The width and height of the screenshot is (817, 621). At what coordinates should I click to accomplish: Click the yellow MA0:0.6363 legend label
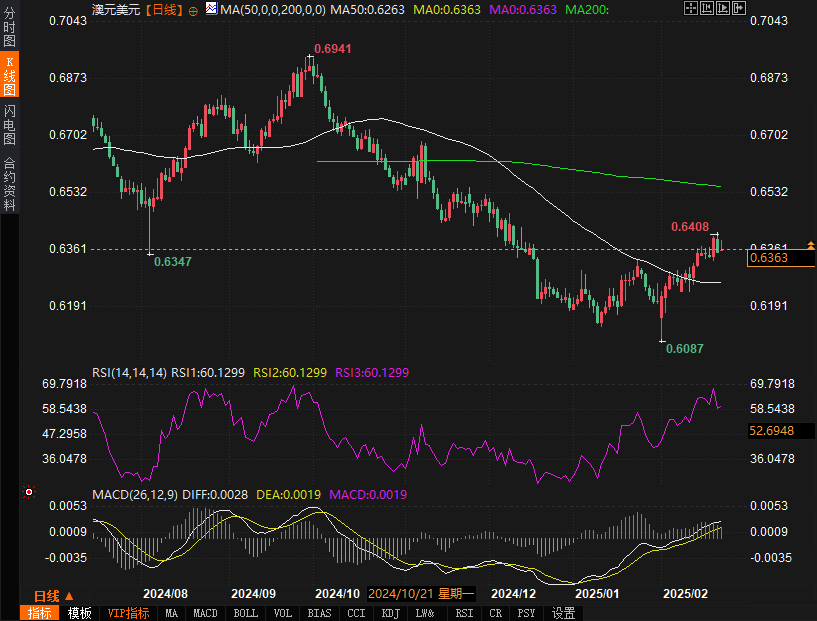pos(447,9)
